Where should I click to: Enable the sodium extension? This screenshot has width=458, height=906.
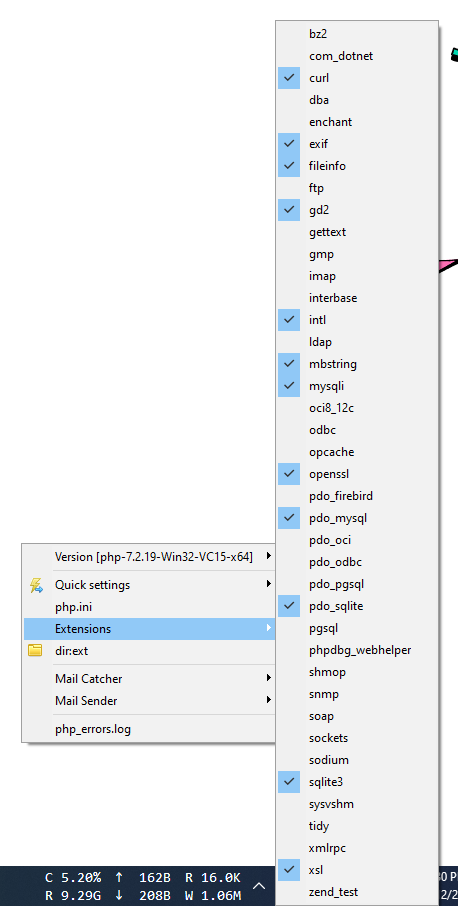pyautogui.click(x=357, y=760)
